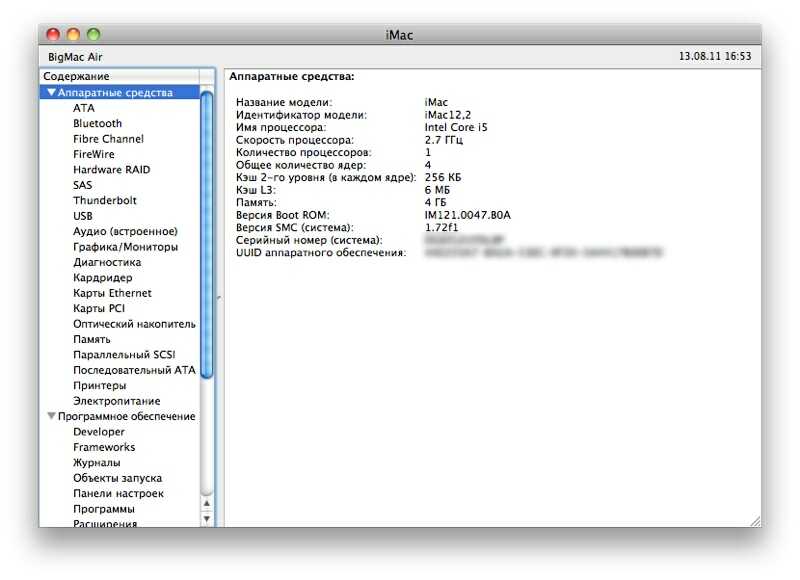Show Графика/Мониторы information

[125, 247]
